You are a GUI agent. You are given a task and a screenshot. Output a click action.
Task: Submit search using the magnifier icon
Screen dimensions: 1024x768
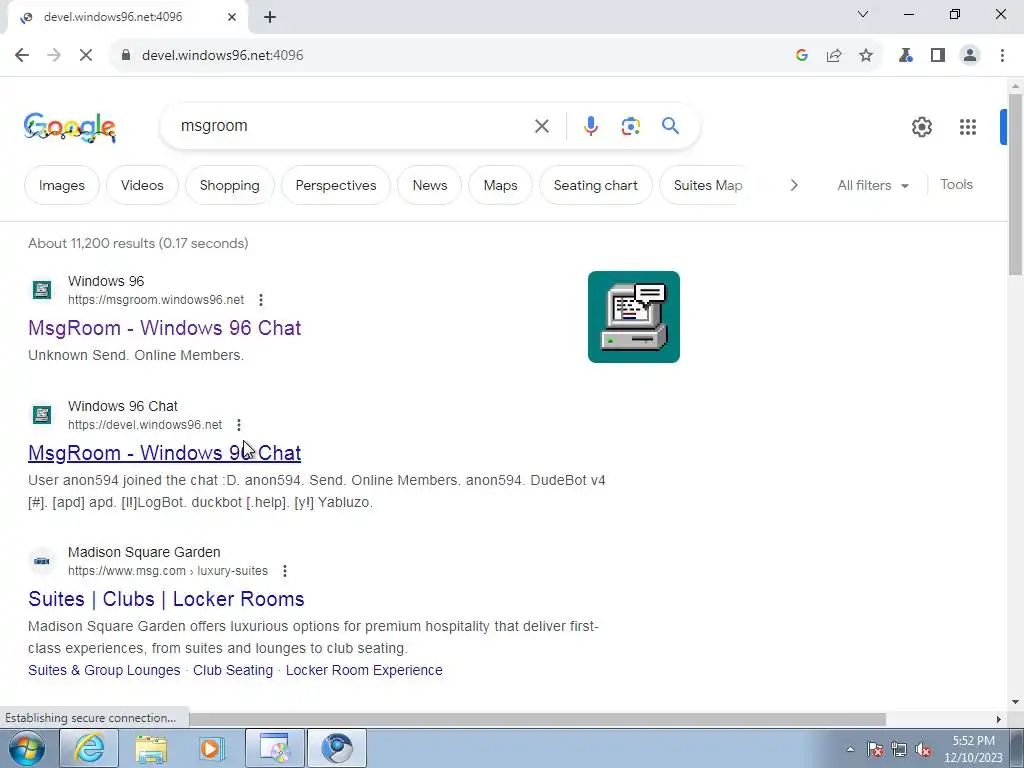670,125
